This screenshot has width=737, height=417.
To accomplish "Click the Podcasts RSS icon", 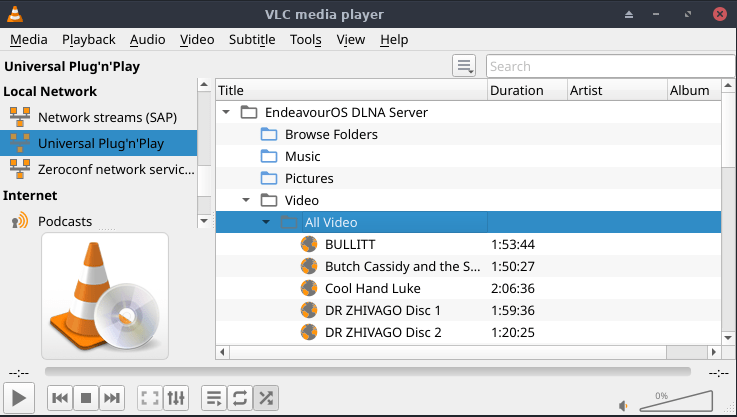I will coord(20,220).
